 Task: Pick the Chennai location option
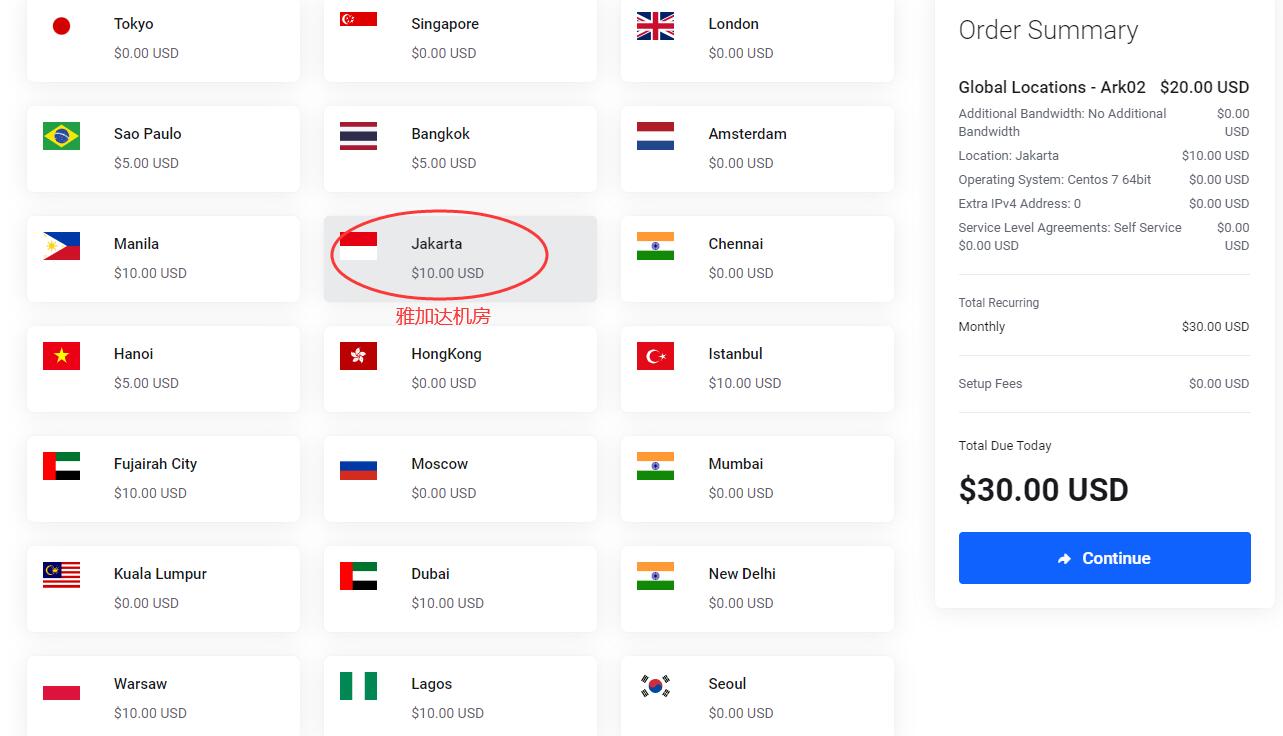757,259
